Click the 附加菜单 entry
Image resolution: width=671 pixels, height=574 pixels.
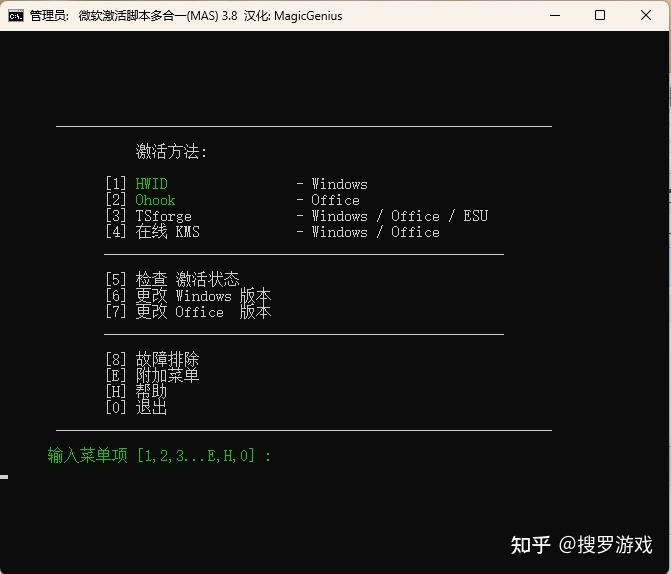[x=152, y=375]
